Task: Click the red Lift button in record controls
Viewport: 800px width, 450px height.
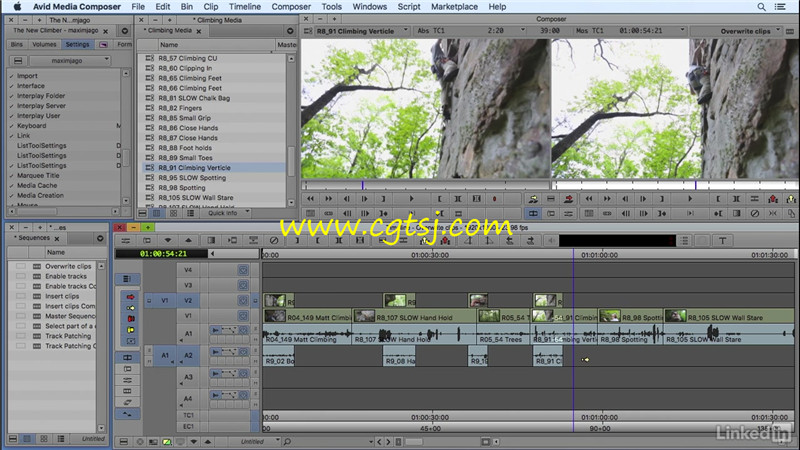Action: coord(773,199)
